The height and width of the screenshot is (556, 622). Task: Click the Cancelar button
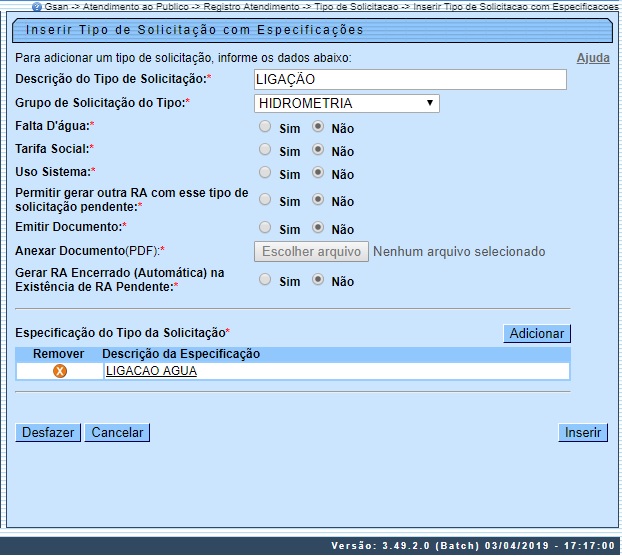[x=117, y=432]
